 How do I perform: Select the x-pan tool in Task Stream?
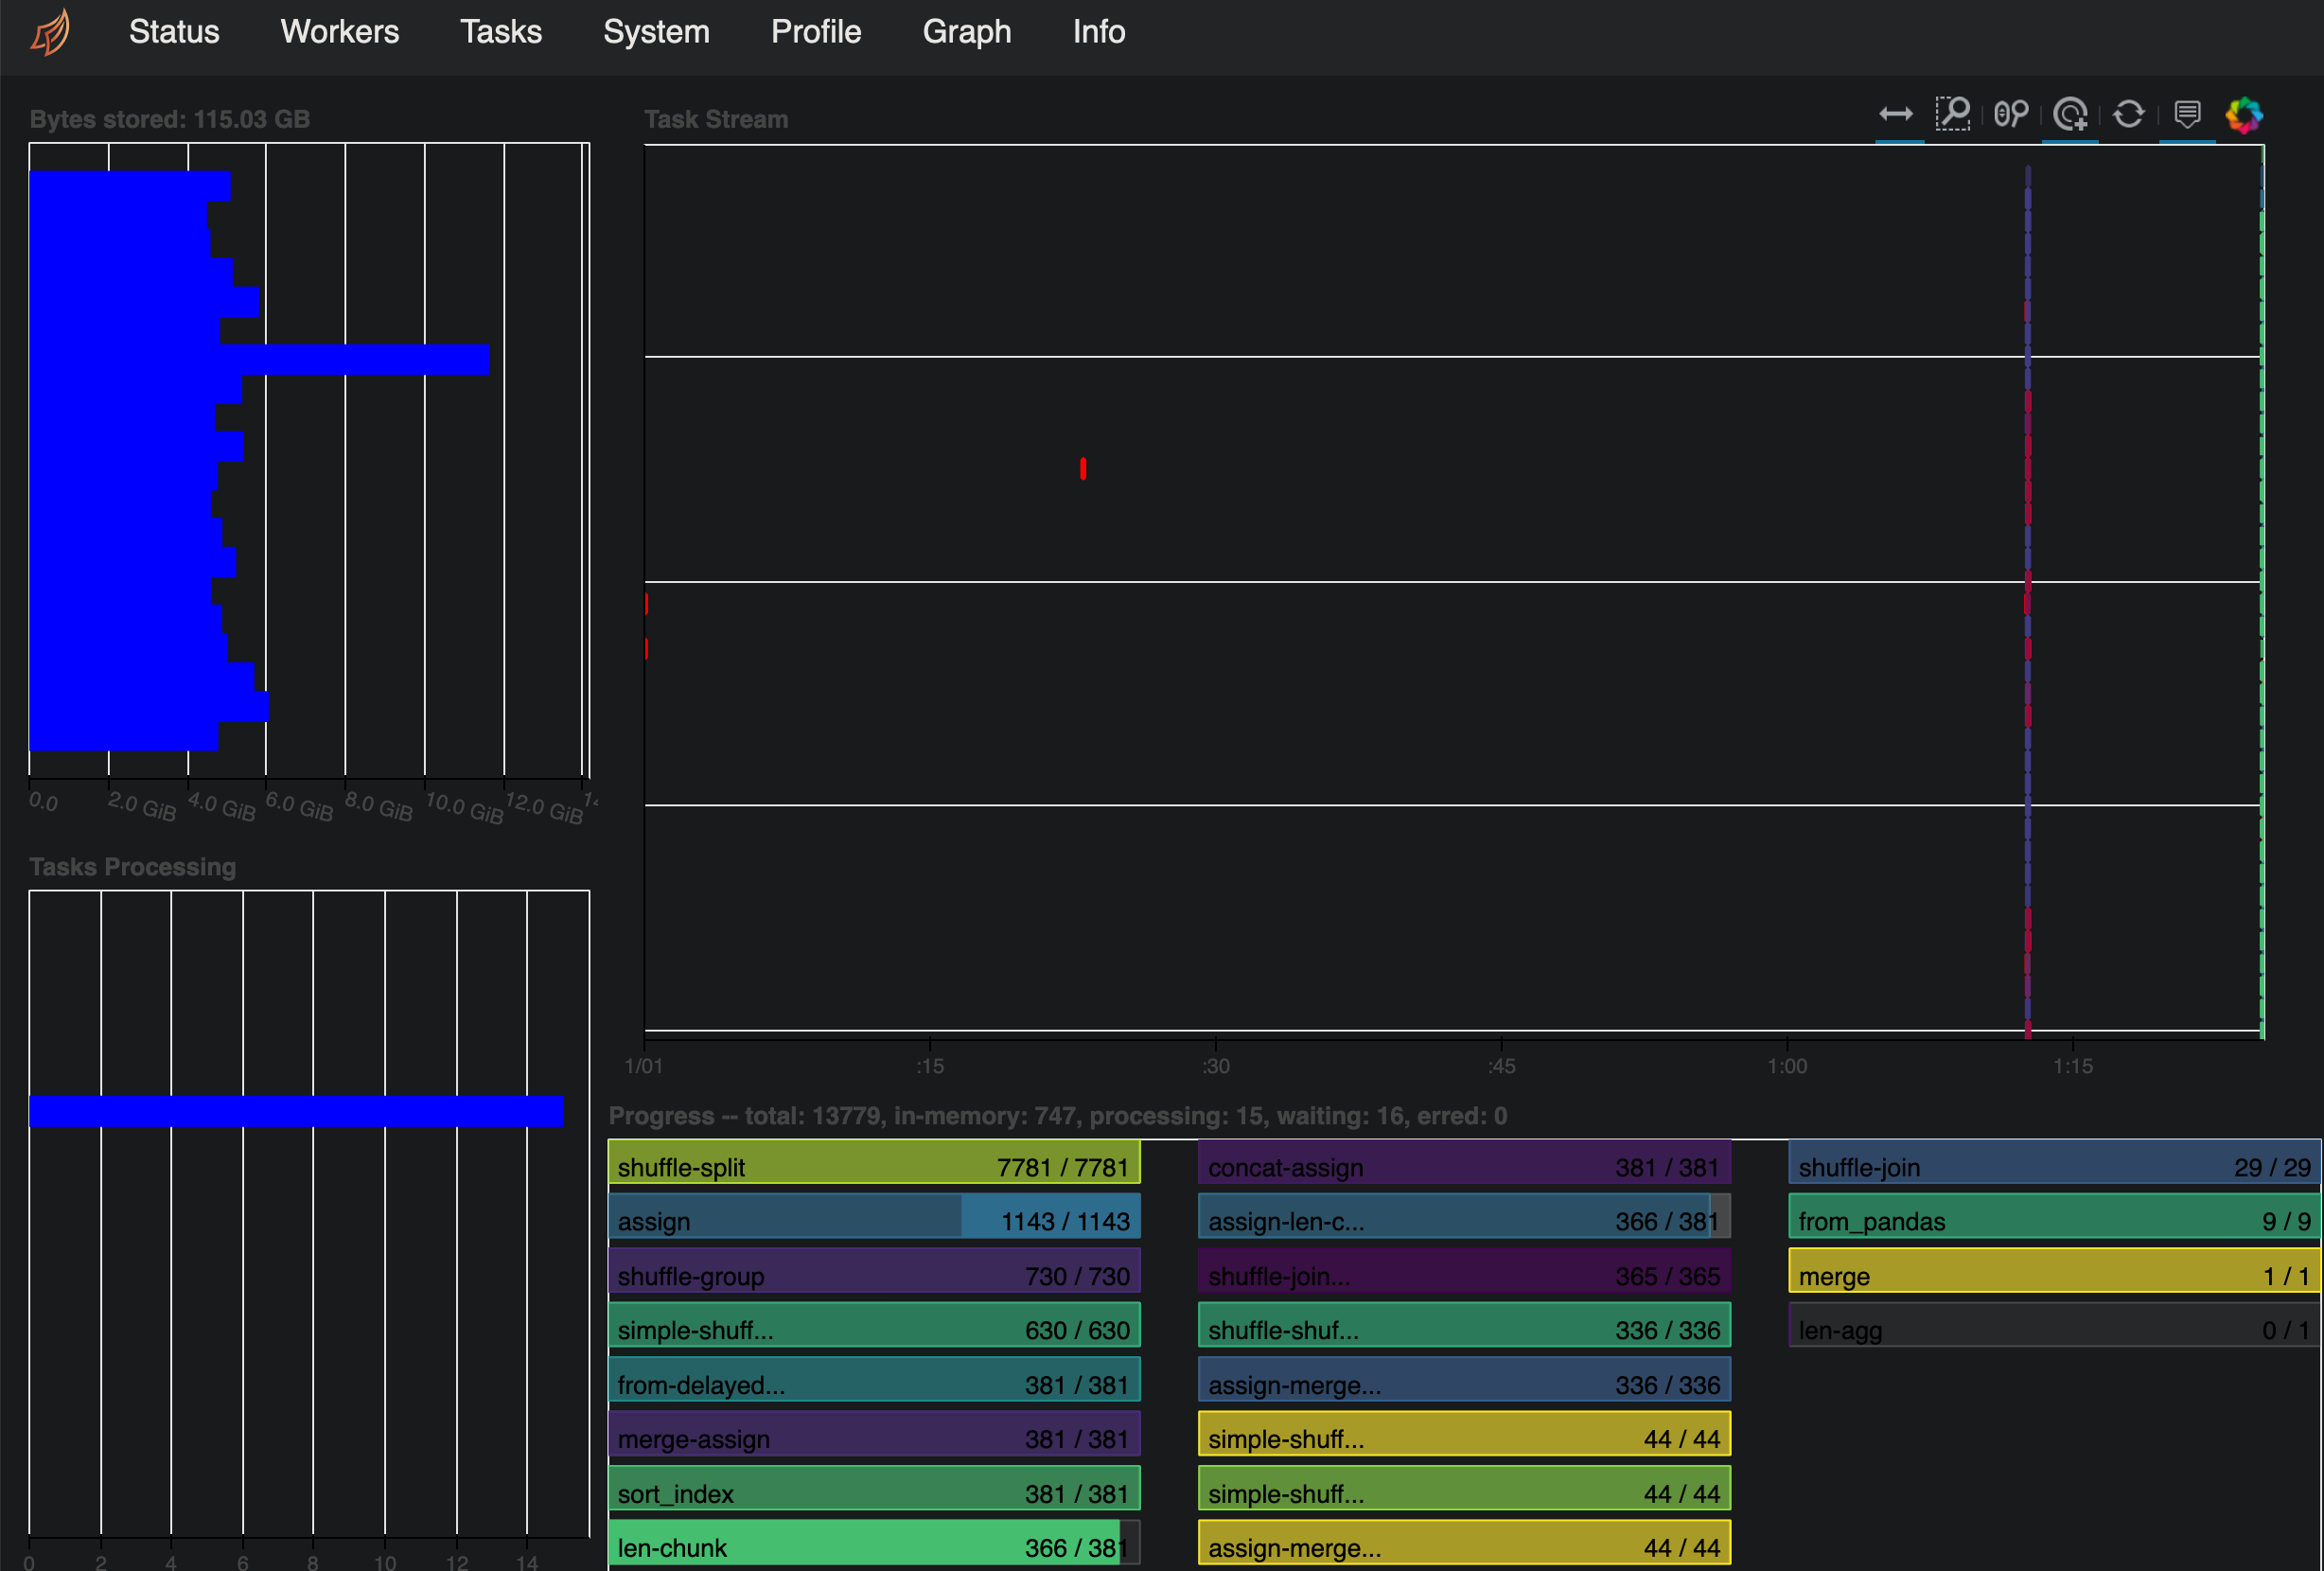pos(1895,115)
